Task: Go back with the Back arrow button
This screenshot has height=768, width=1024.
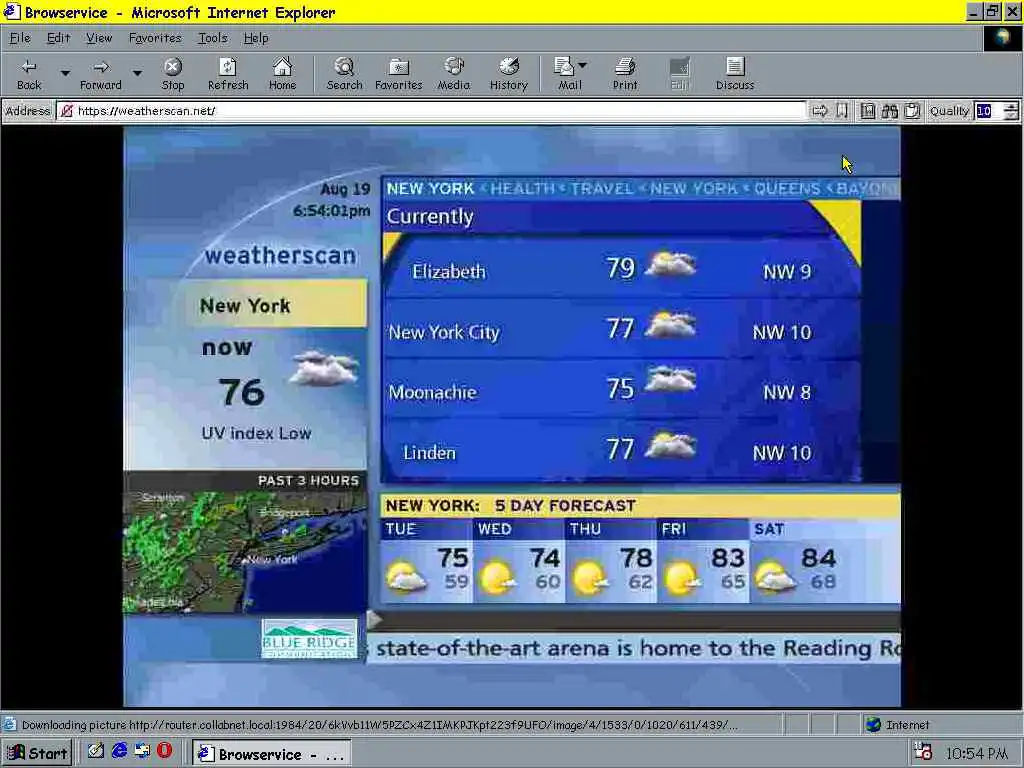Action: (29, 74)
